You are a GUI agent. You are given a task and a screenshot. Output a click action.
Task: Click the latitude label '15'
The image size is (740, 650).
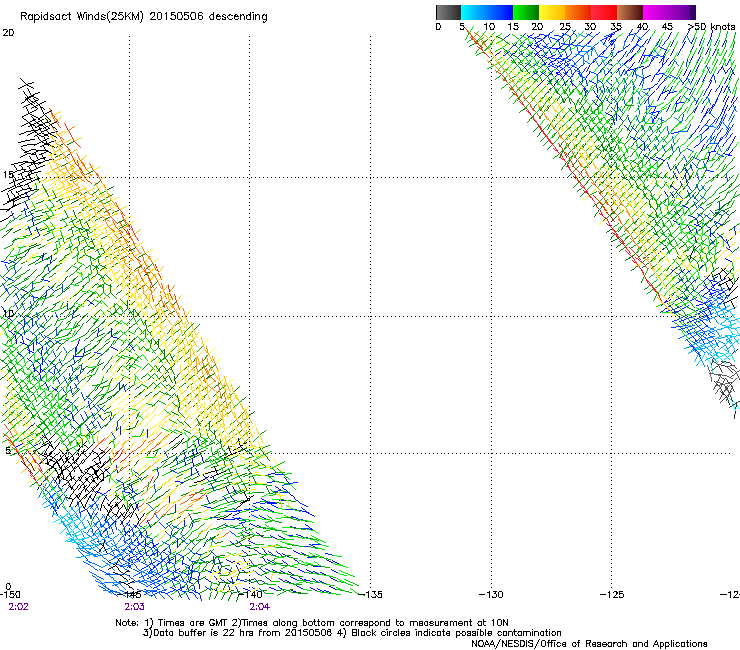[x=8, y=175]
